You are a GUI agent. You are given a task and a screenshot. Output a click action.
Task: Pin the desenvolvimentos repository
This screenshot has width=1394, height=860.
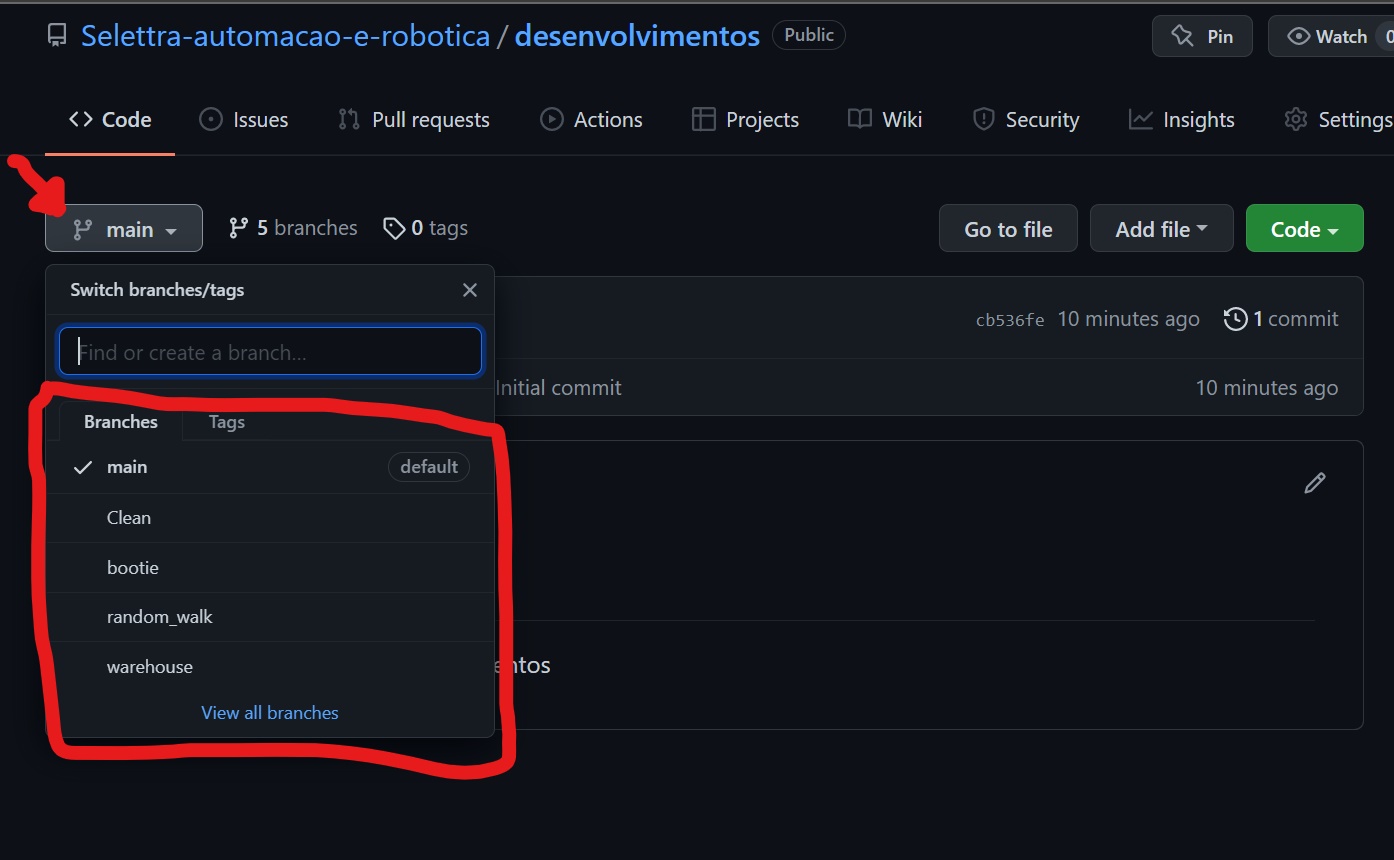point(1202,36)
